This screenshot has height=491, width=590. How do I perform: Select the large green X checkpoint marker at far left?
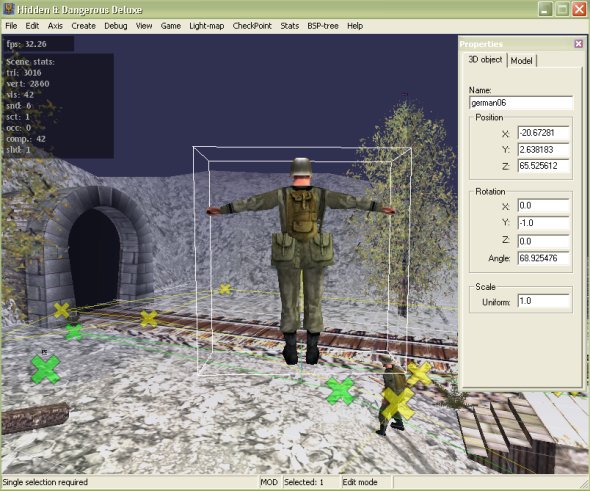tap(46, 369)
